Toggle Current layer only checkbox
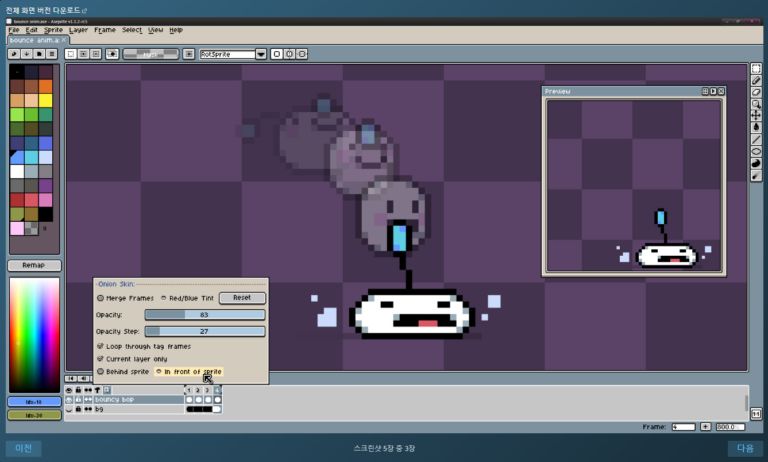This screenshot has height=462, width=768. click(132, 359)
